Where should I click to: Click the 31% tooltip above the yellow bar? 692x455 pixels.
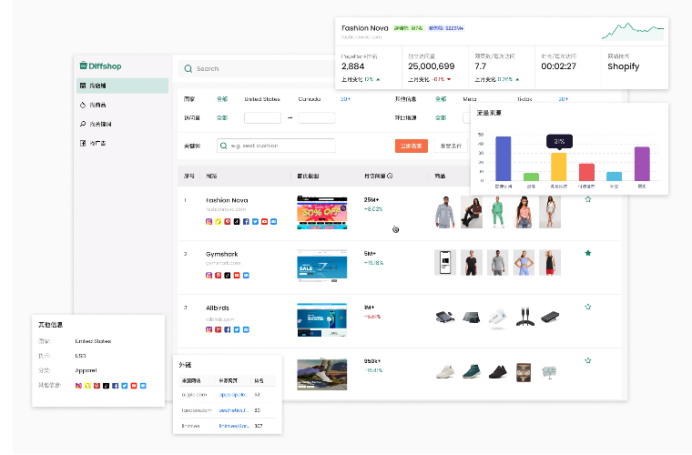point(559,141)
